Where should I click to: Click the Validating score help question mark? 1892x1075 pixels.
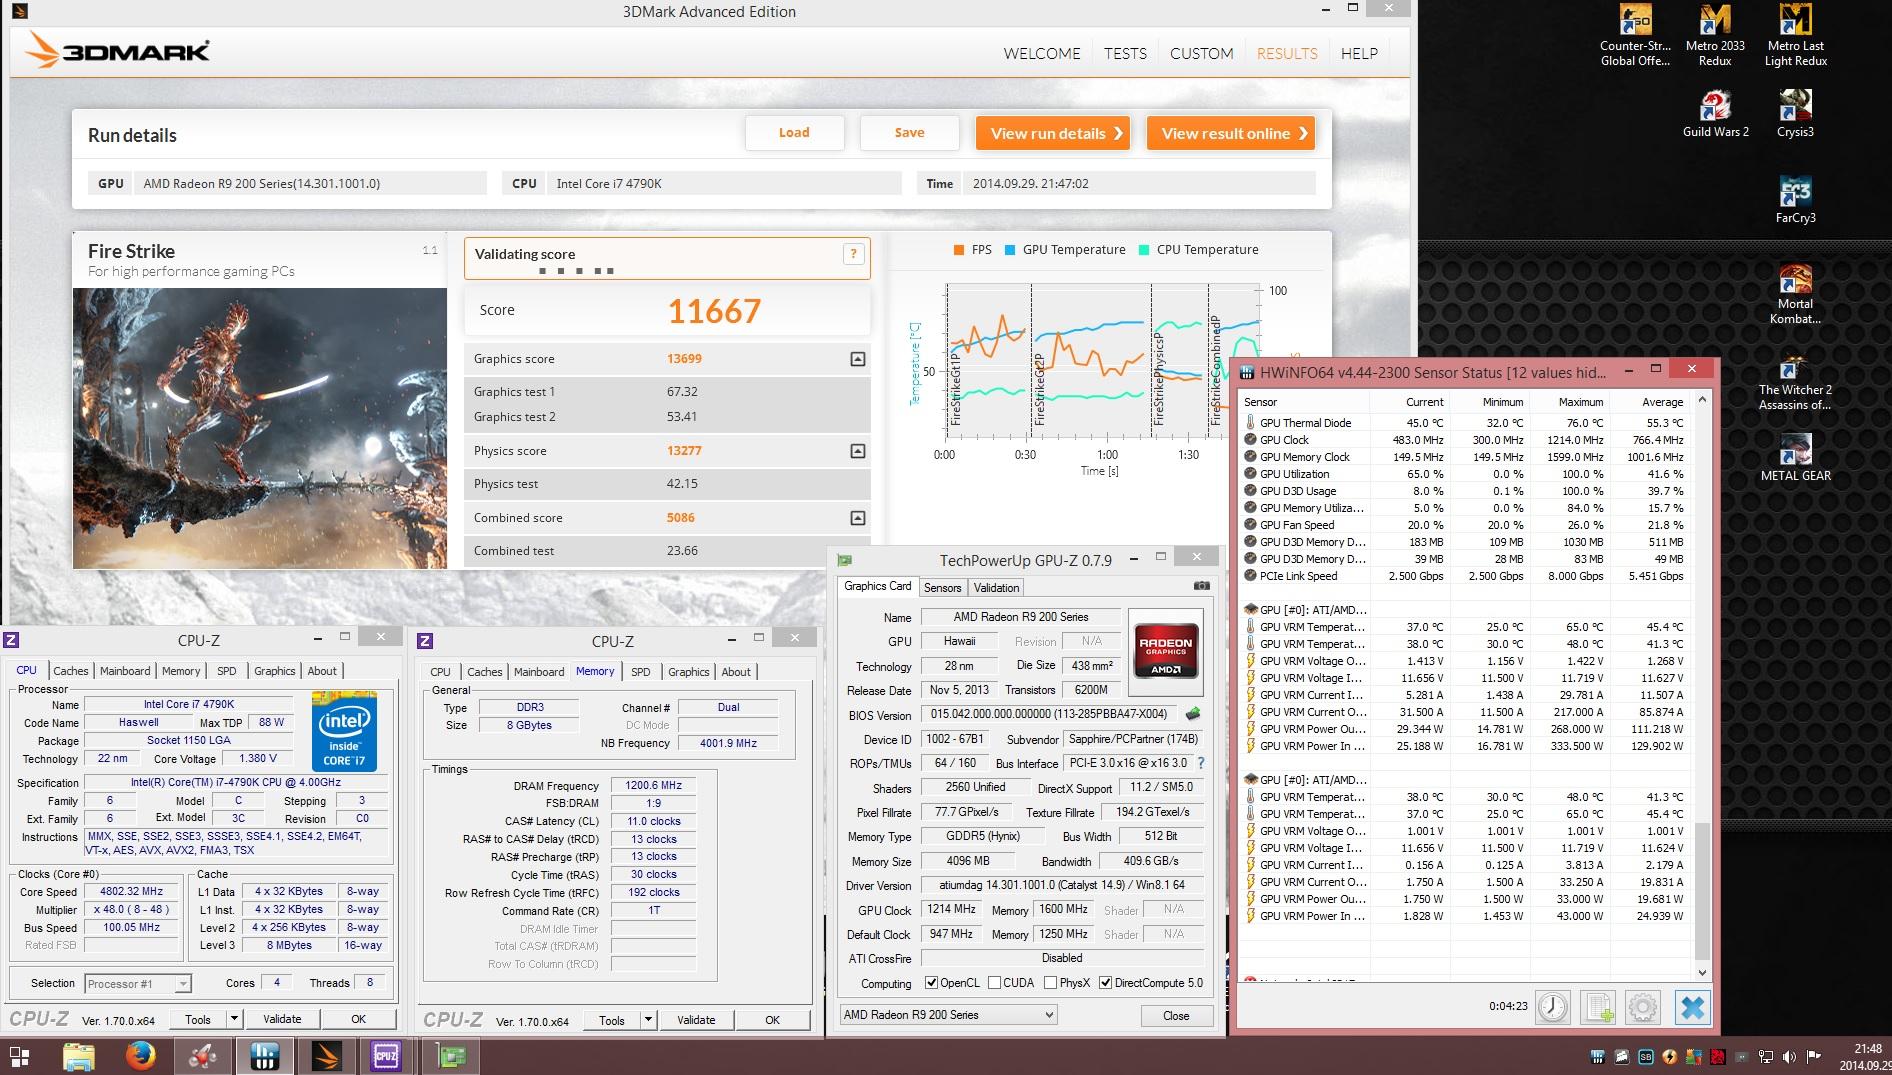853,254
